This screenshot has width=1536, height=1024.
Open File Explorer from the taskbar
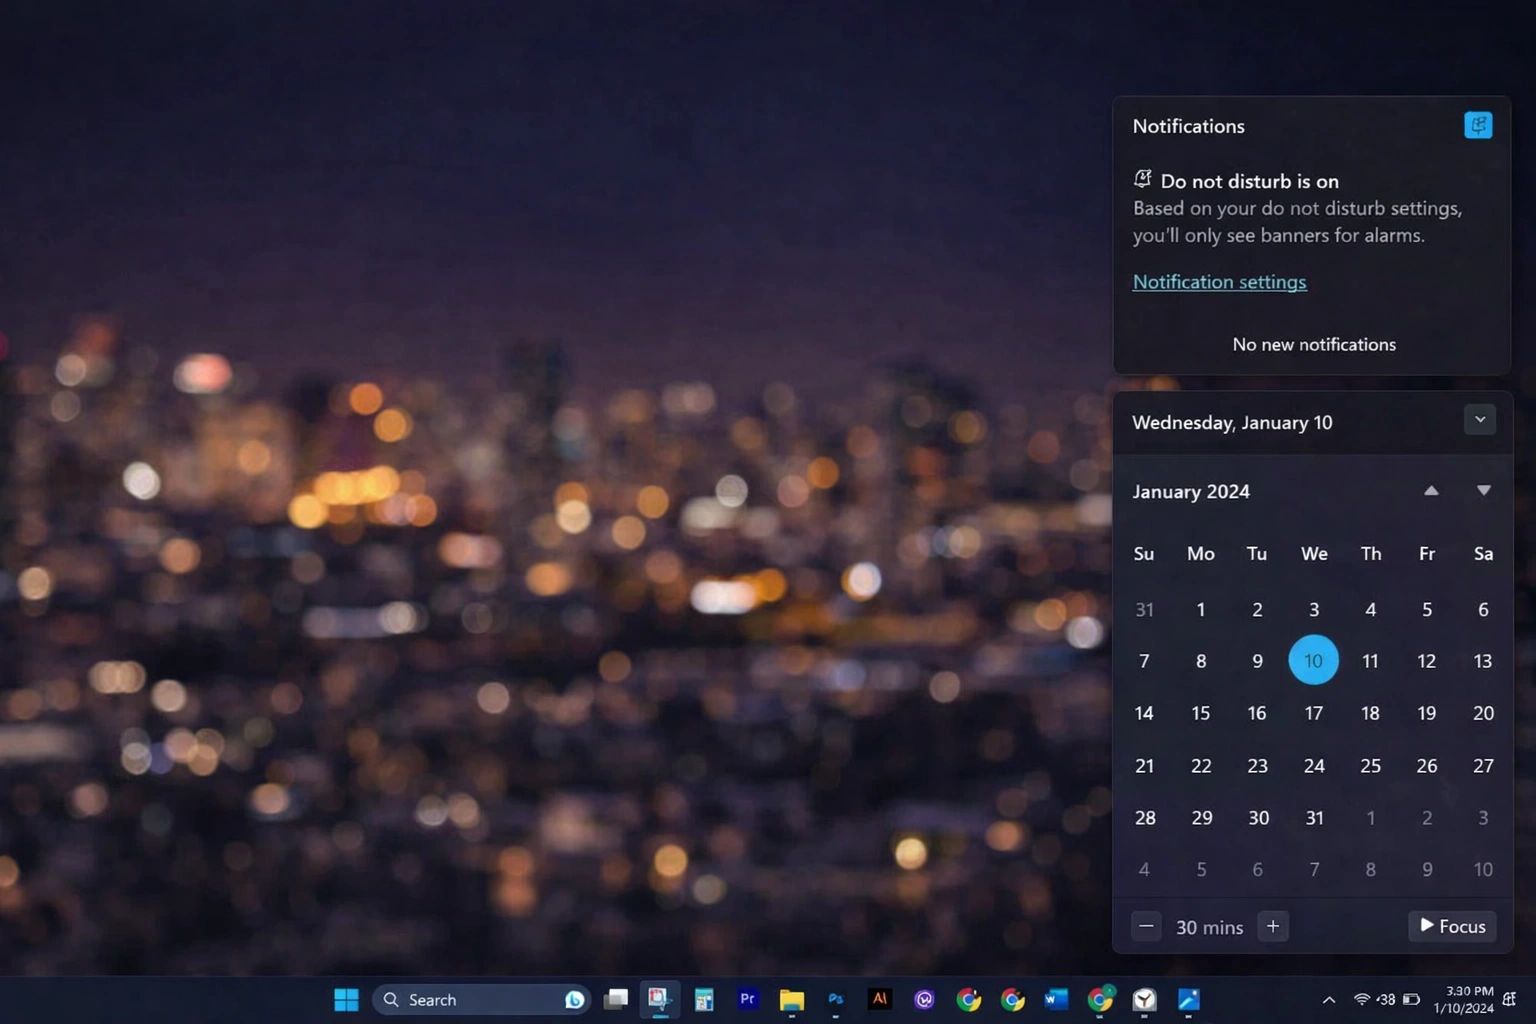(791, 999)
